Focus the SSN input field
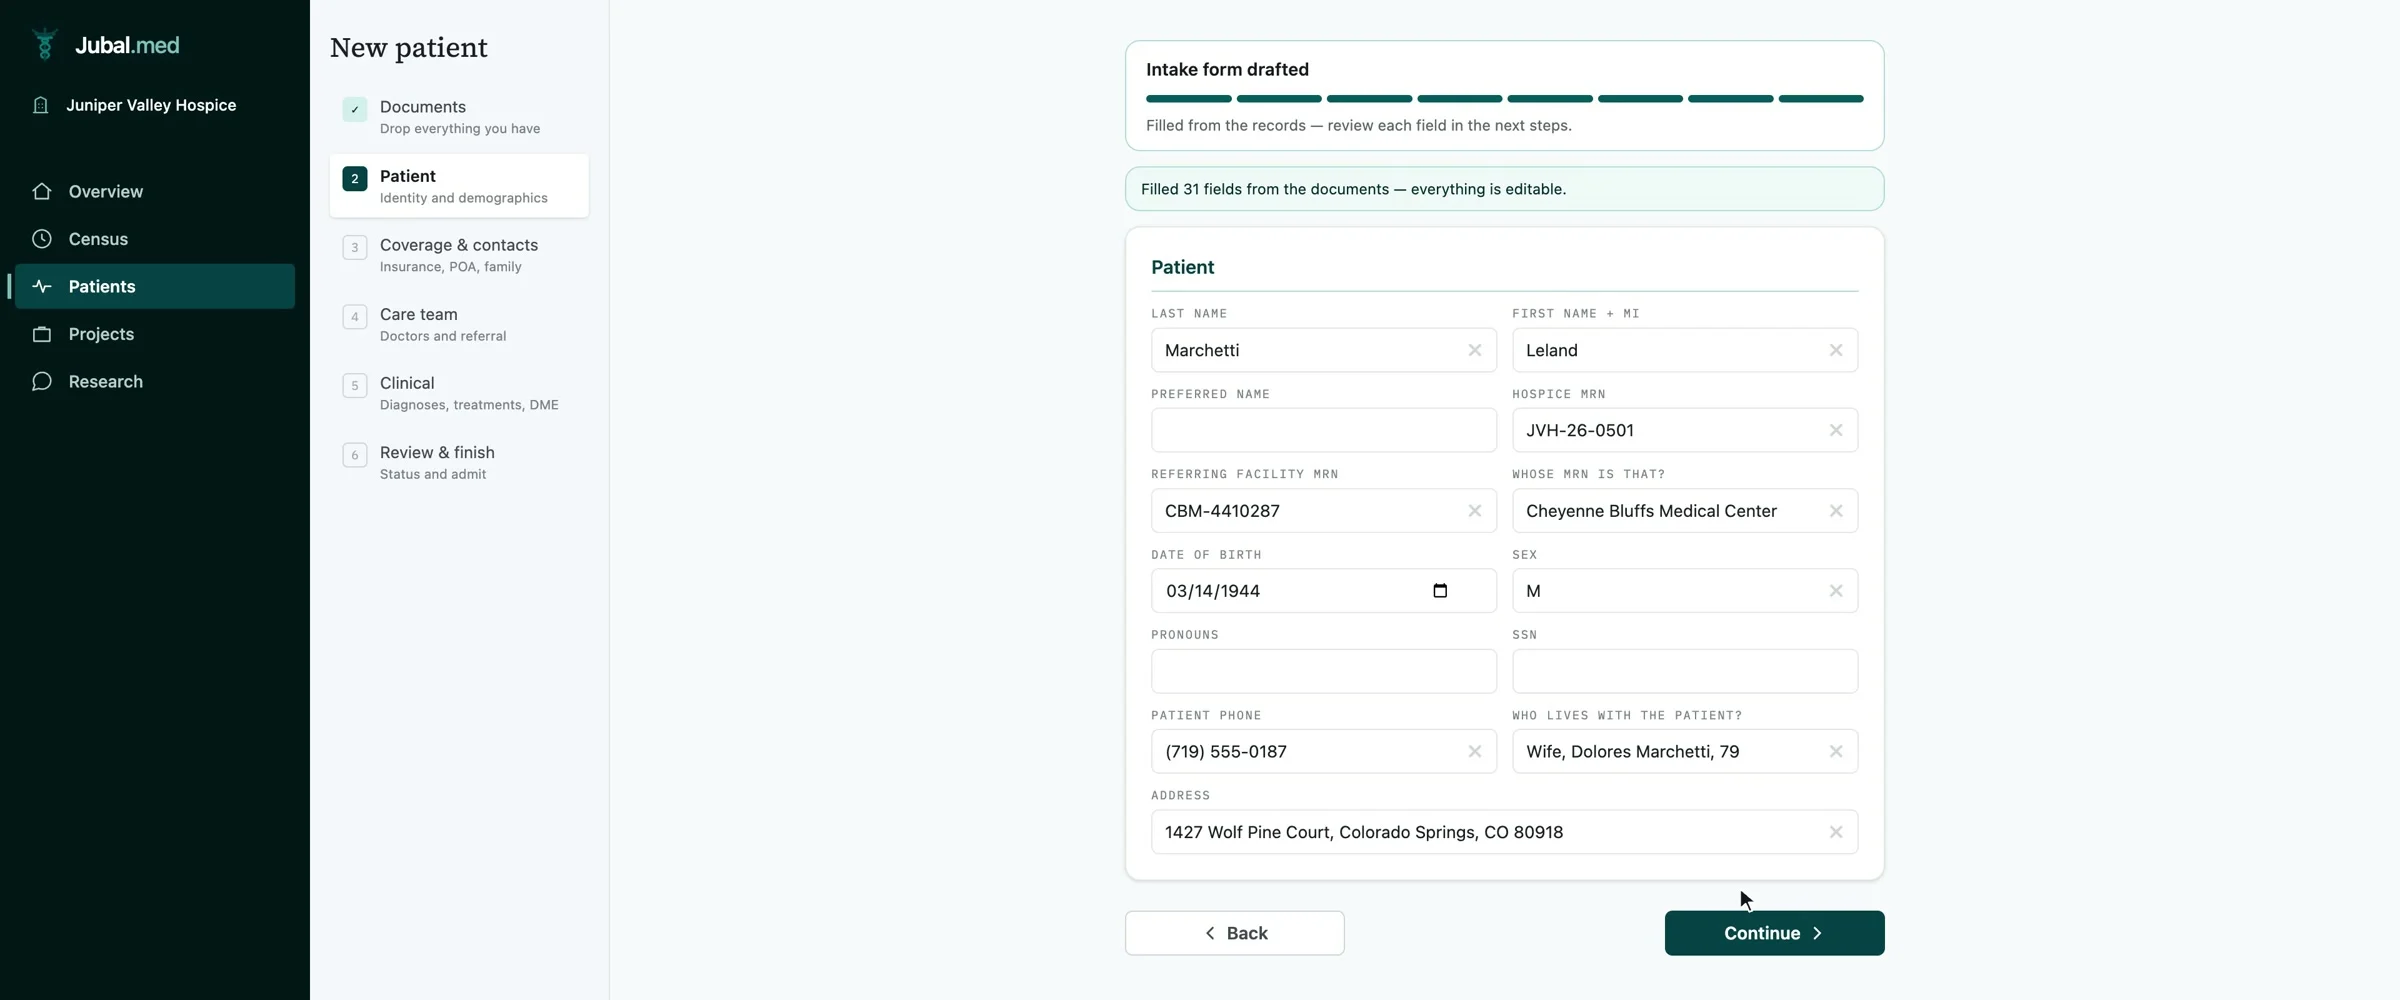Viewport: 2400px width, 1000px height. (1685, 671)
